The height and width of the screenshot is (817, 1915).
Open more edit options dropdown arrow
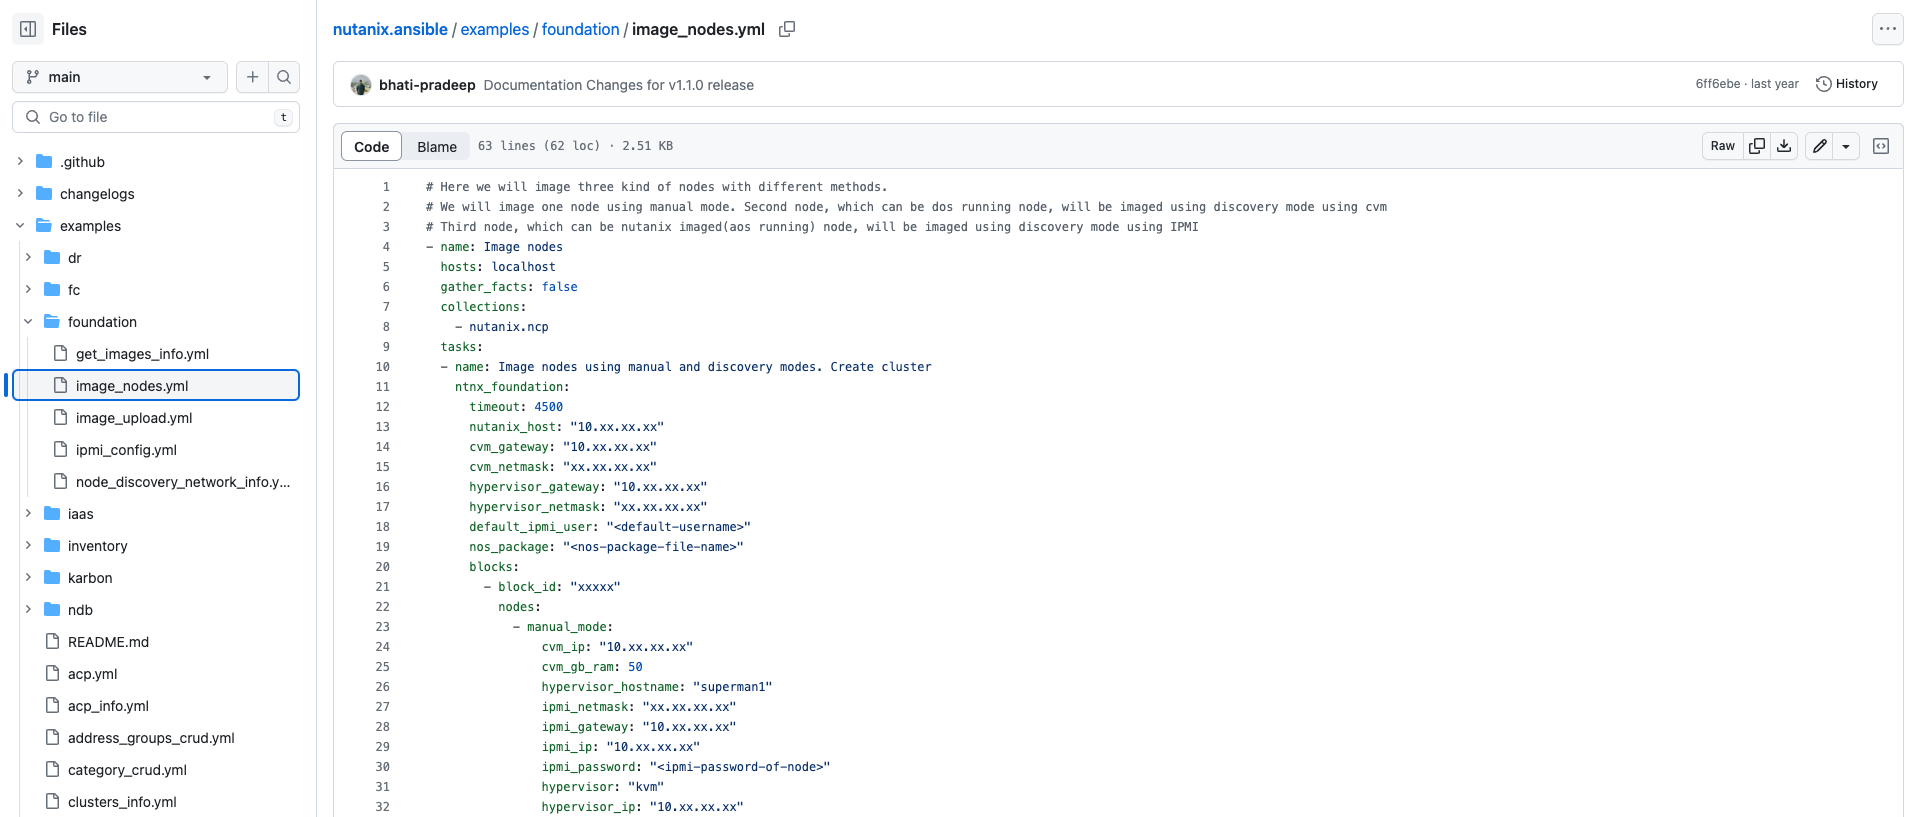1846,146
